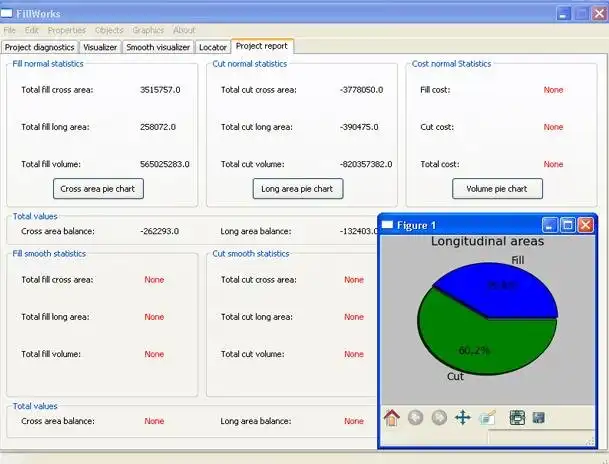Click the 60.2% label in the pie chart

click(474, 351)
